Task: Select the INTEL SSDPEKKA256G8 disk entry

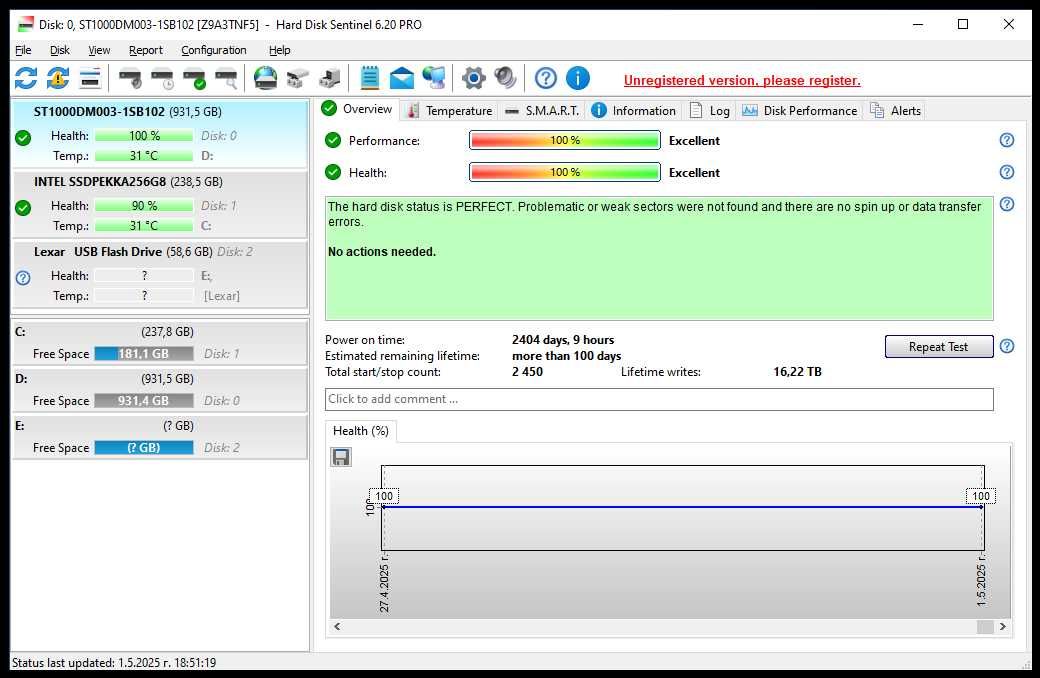Action: tap(160, 204)
